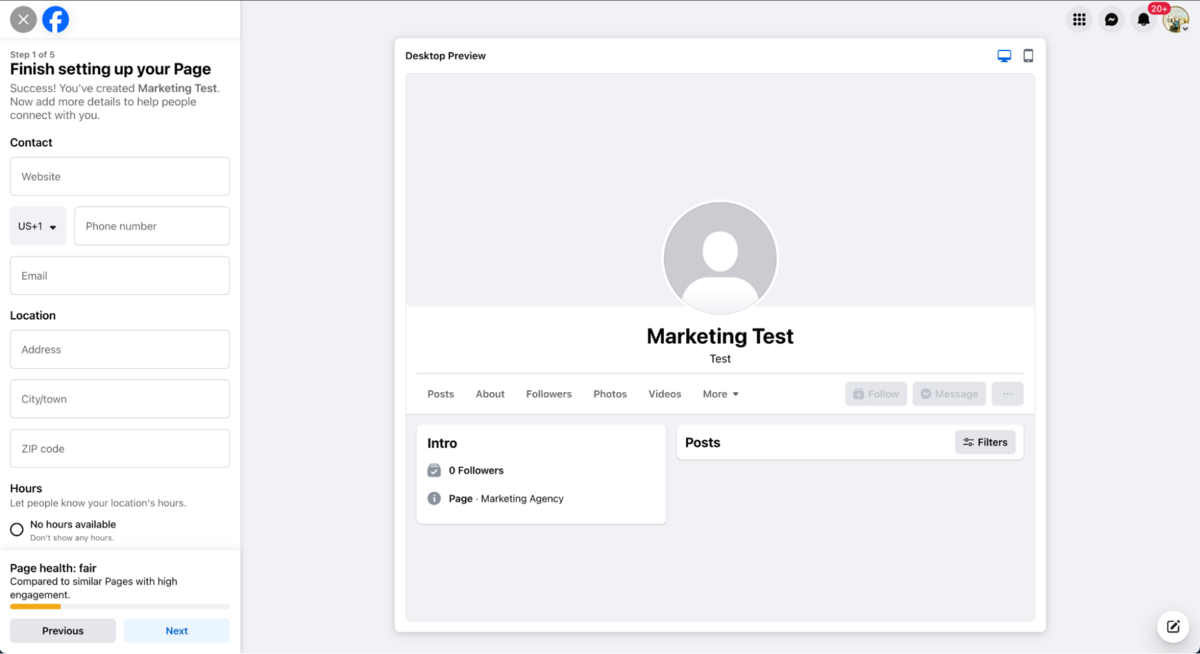1200x654 pixels.
Task: Open the Photos tab in preview
Action: [x=610, y=394]
